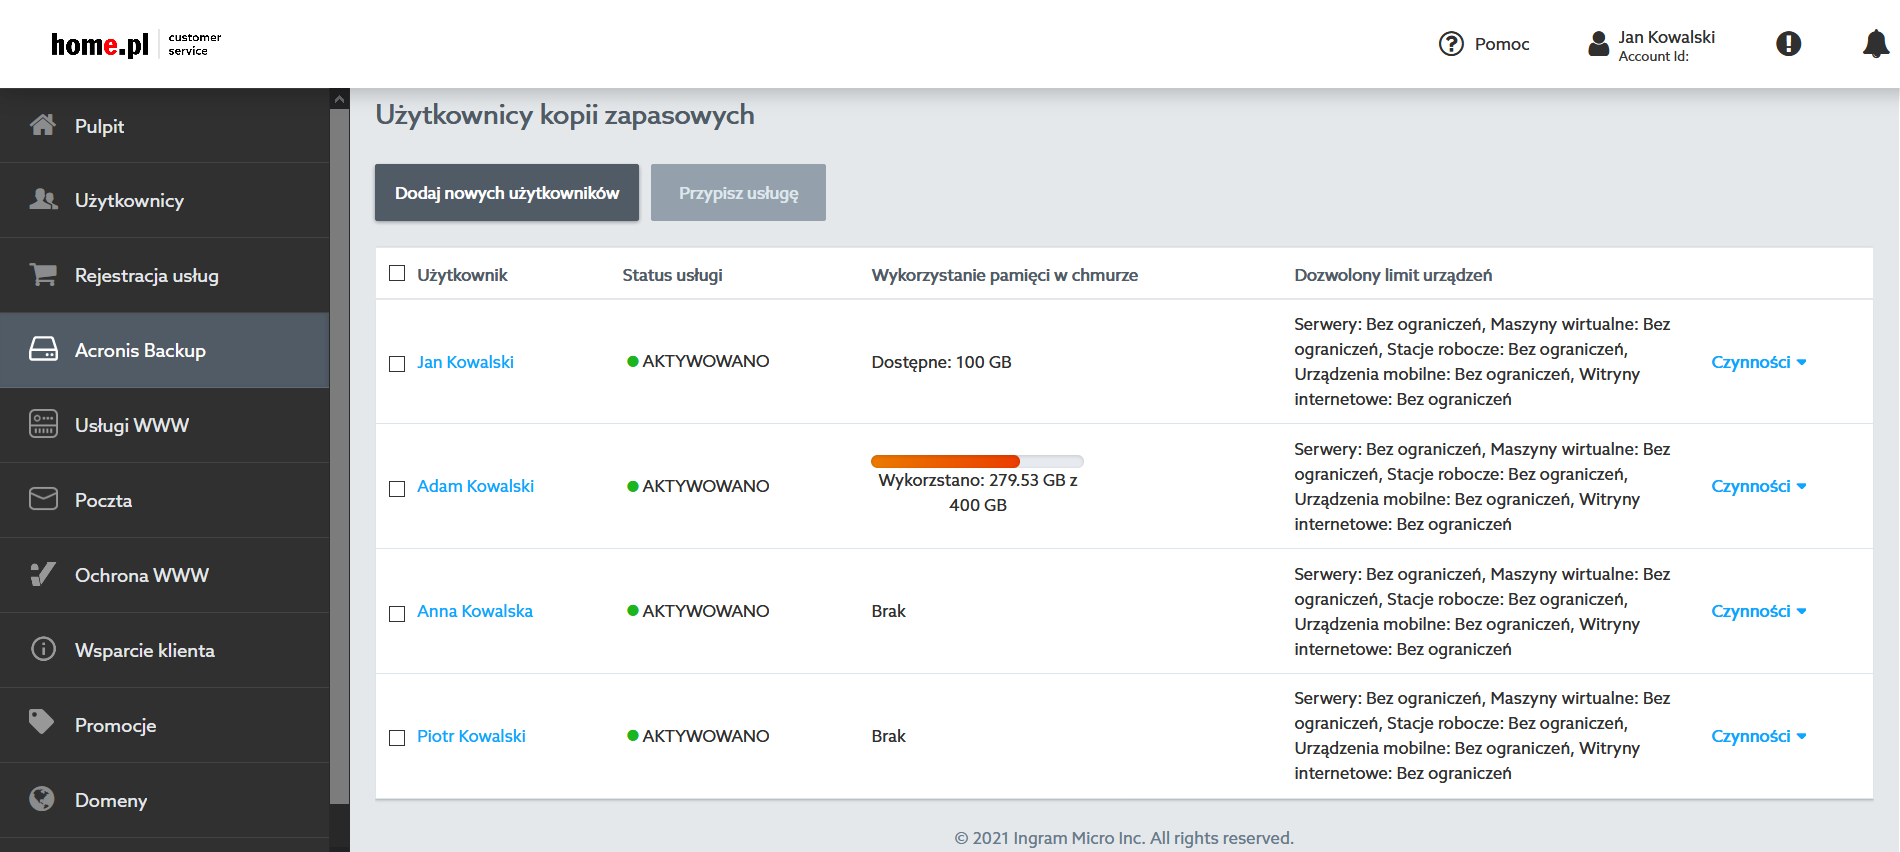Open Promocje menu item
The width and height of the screenshot is (1900, 852).
pyautogui.click(x=165, y=725)
